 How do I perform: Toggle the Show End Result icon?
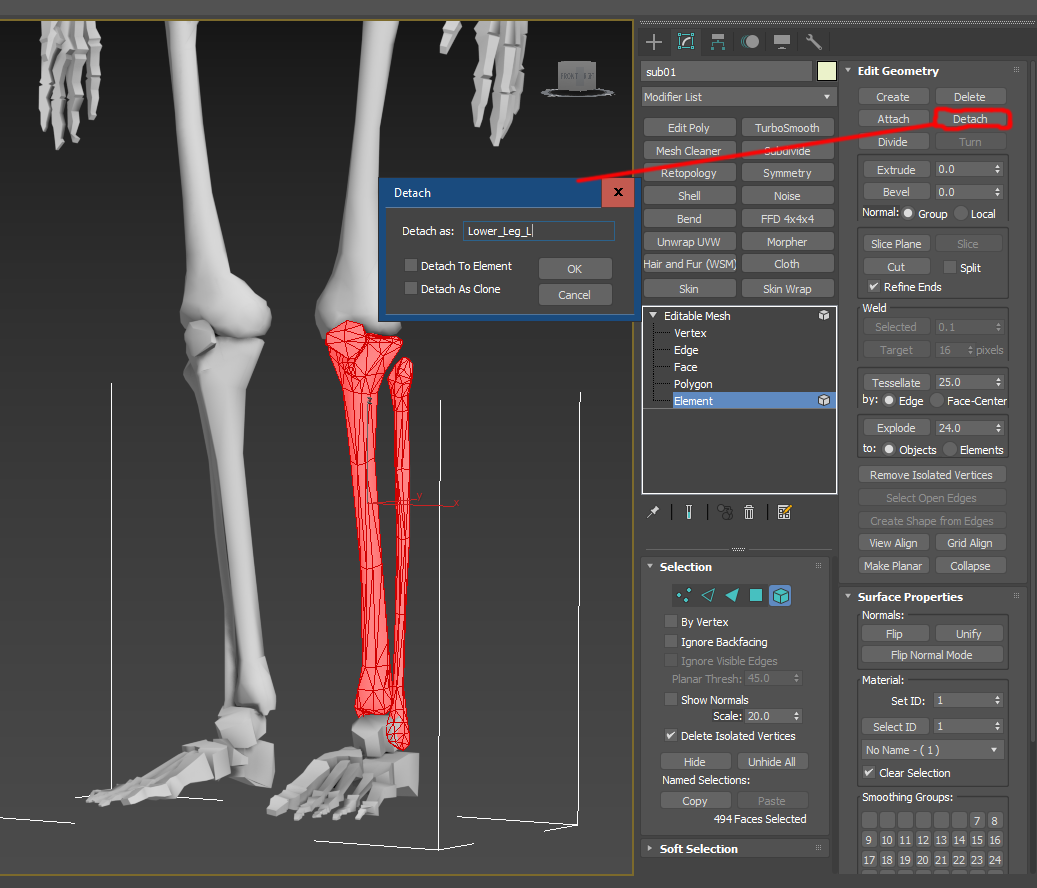pos(688,512)
